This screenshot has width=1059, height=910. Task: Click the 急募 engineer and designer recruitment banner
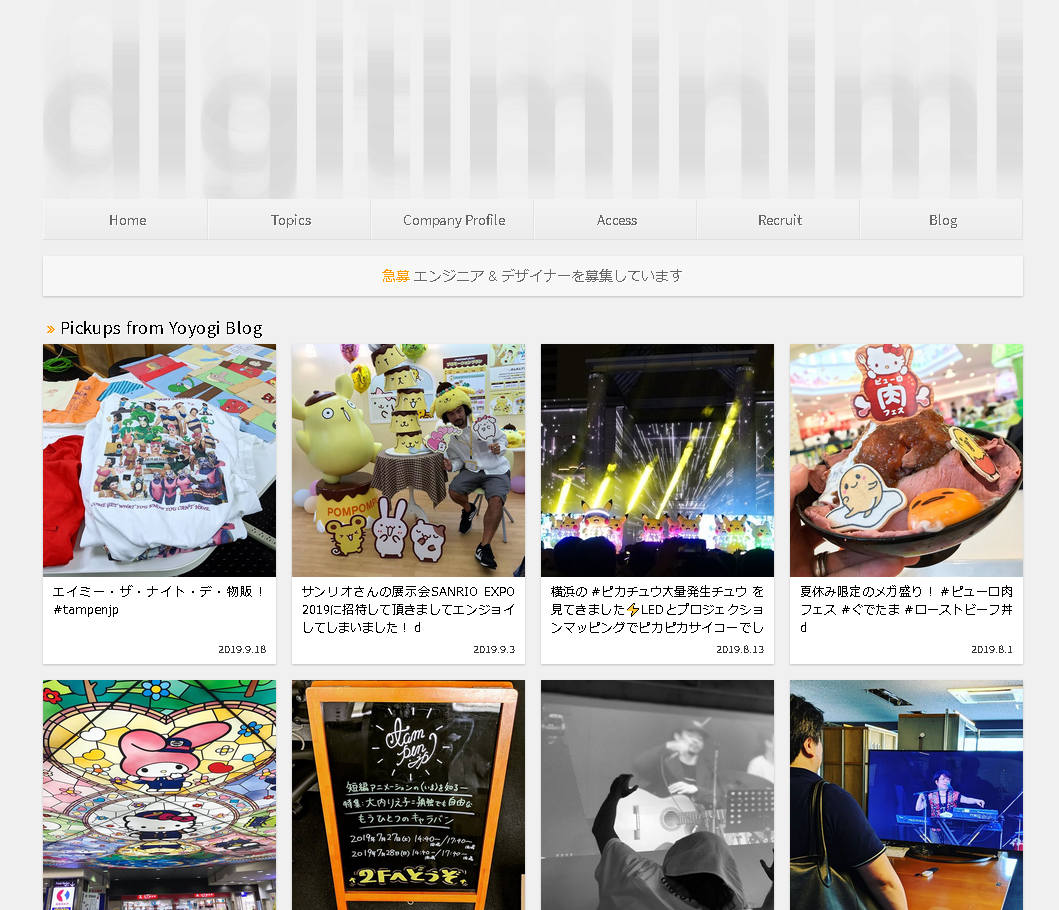[533, 276]
